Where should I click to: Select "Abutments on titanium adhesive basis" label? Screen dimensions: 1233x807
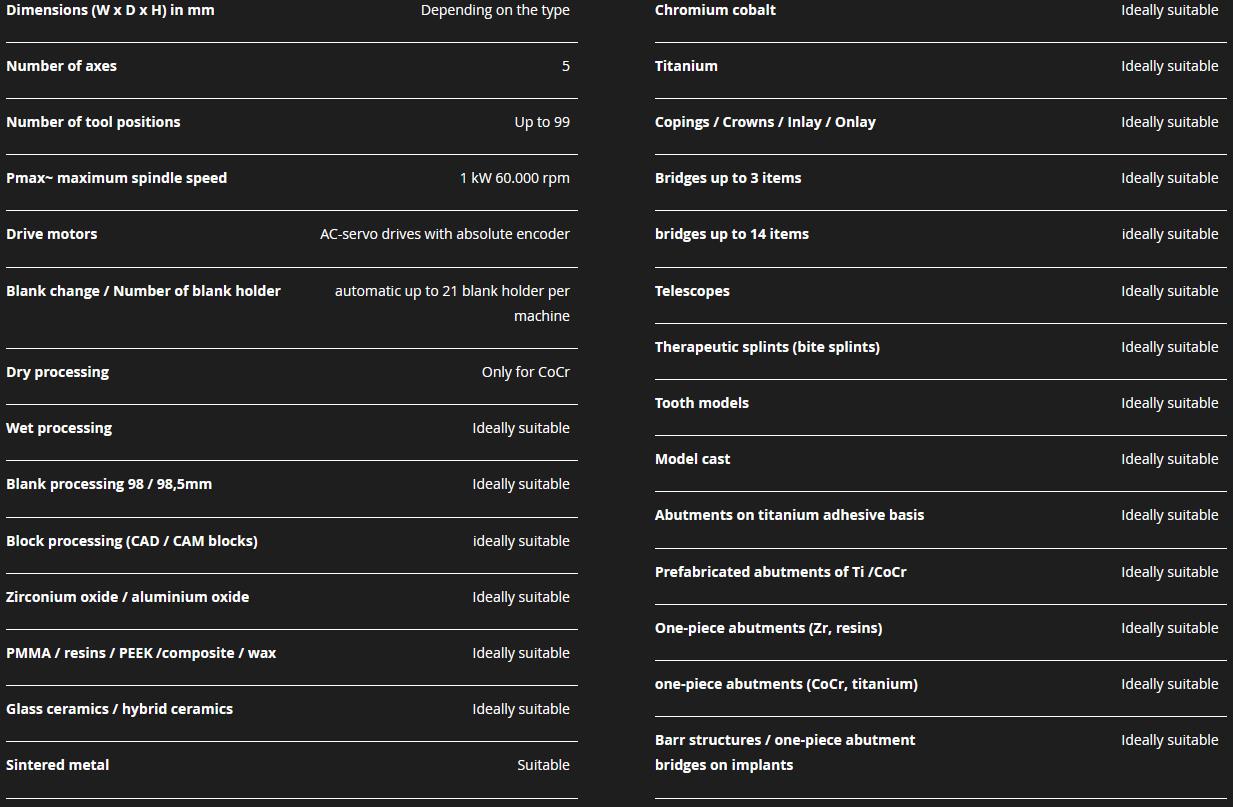coord(789,515)
